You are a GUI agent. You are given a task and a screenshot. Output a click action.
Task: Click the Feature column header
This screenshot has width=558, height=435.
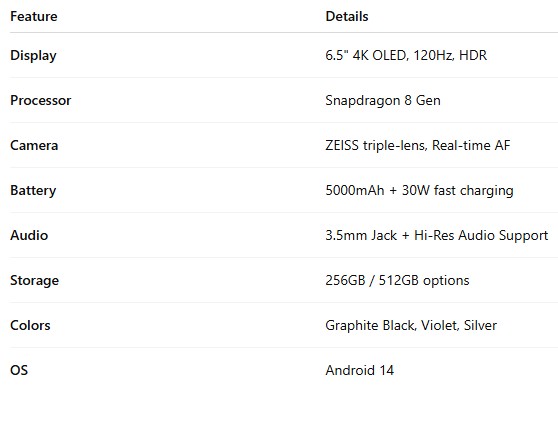click(34, 16)
